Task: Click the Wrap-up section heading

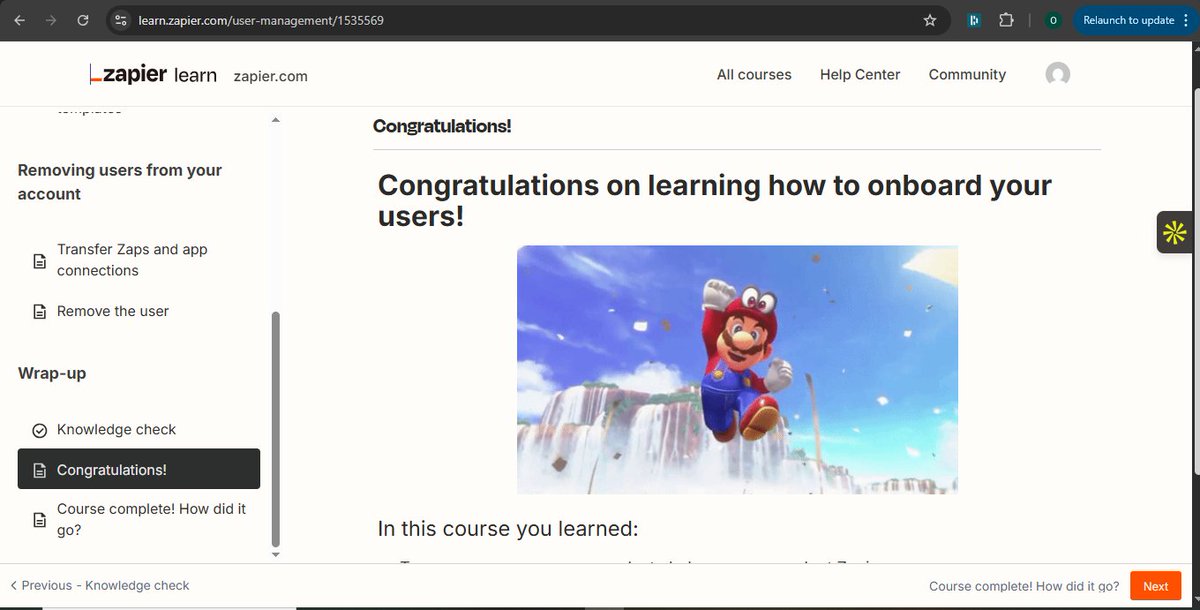Action: coord(52,373)
